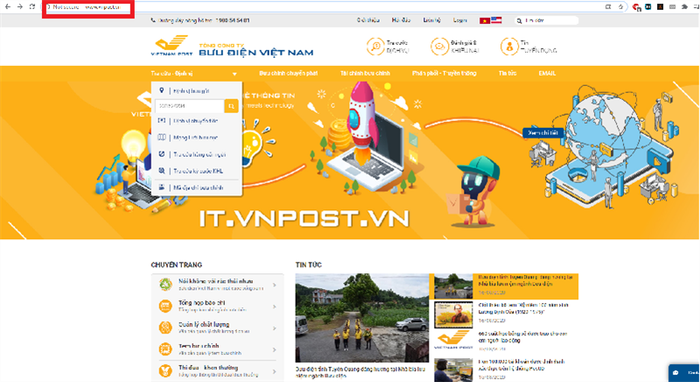Click the Đánh giá & khiếu nại icon
Image resolution: width=700 pixels, height=382 pixels.
440,46
